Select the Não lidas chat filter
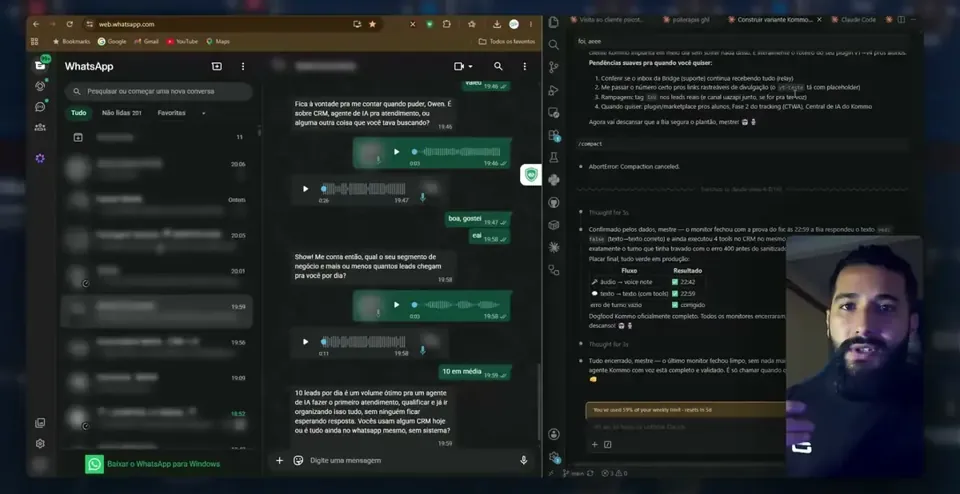960x494 pixels. click(122, 113)
